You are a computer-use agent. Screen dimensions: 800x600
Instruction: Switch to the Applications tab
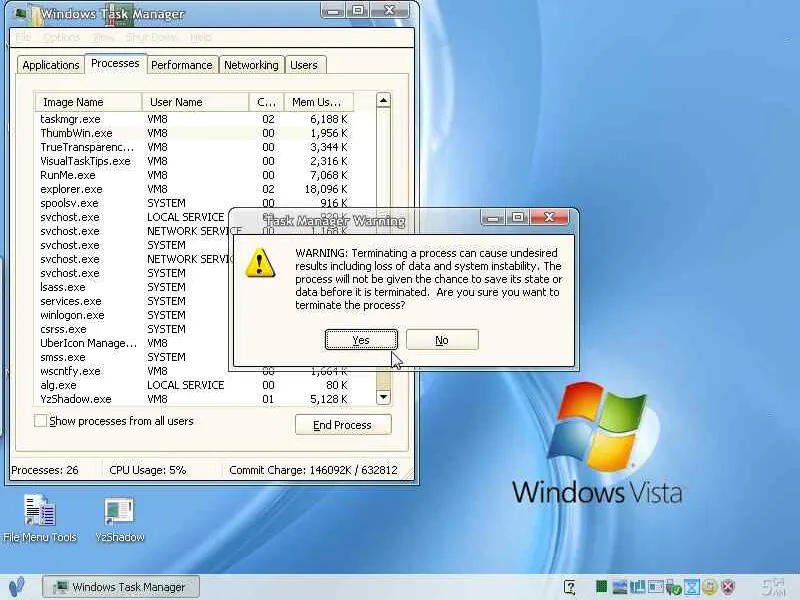[51, 65]
